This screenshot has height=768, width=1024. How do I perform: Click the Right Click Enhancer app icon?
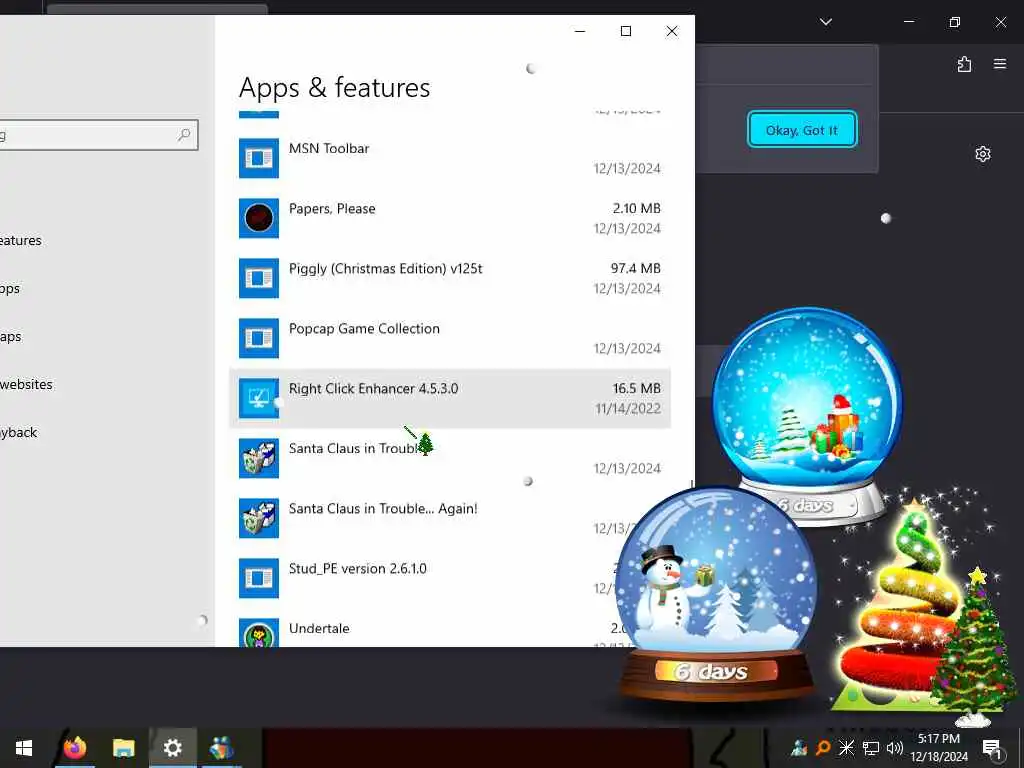(x=259, y=398)
